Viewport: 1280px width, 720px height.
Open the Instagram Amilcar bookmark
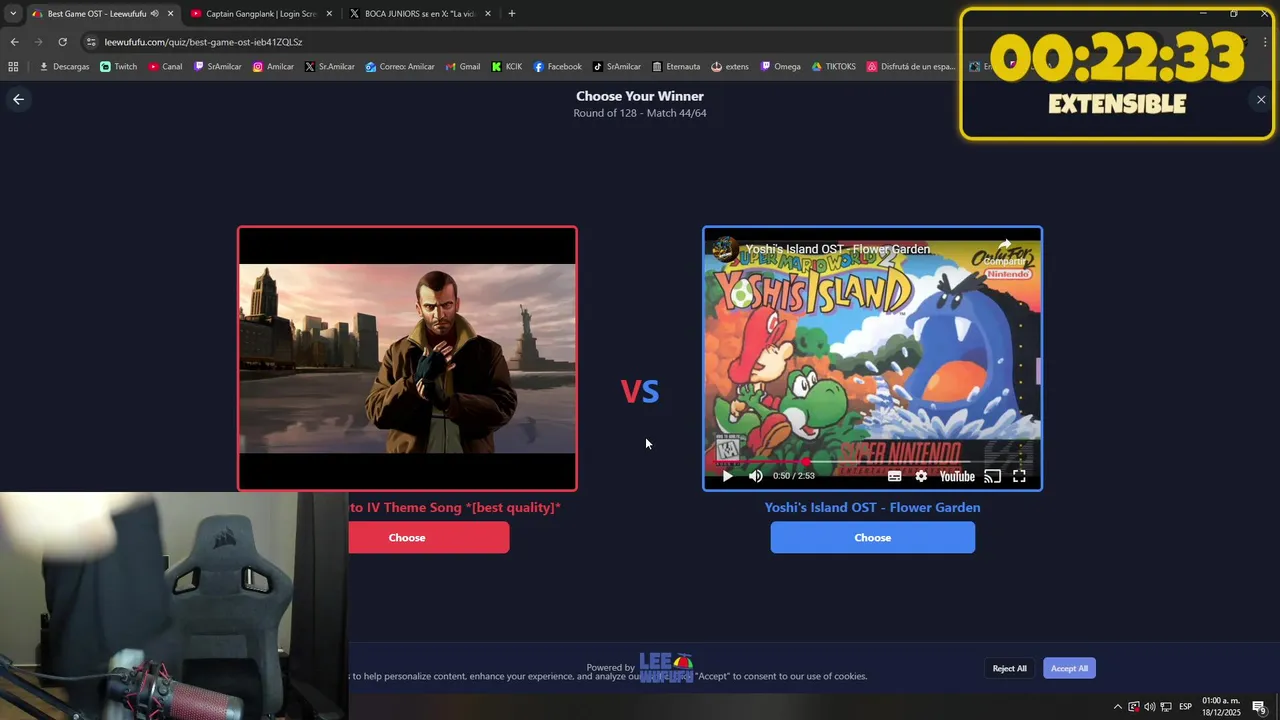(273, 67)
